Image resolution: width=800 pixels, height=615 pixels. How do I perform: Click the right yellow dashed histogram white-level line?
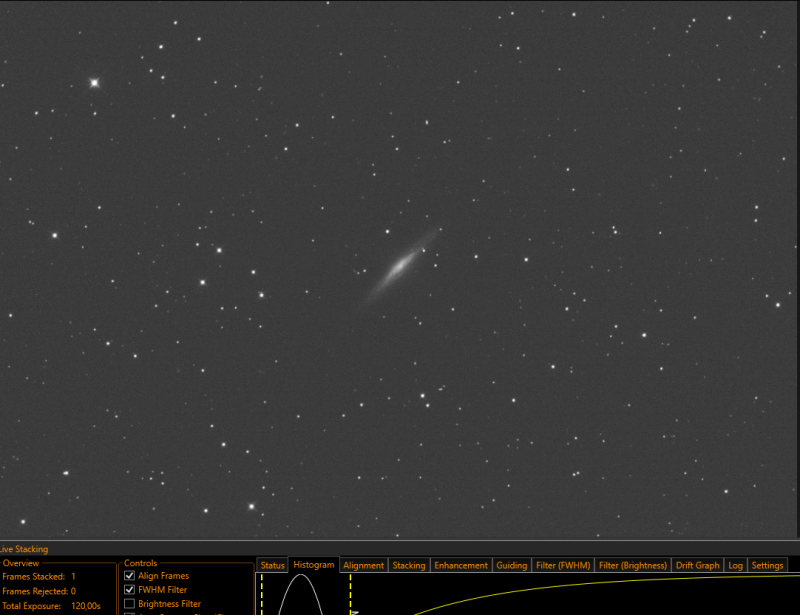(351, 594)
